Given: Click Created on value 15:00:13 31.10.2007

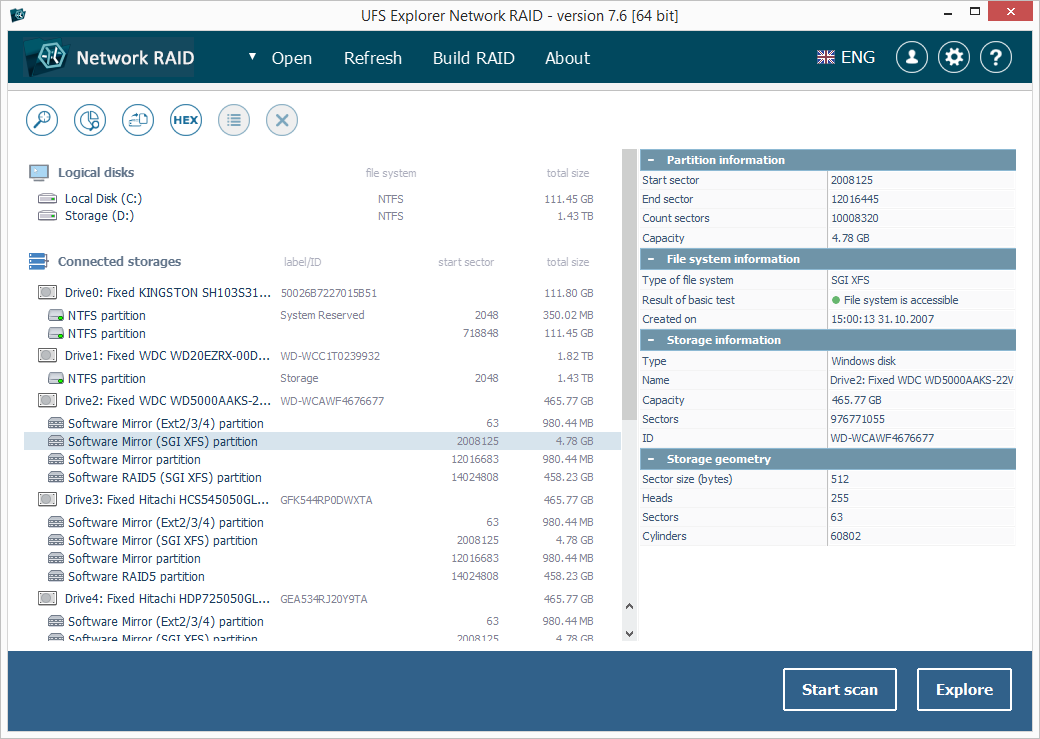Looking at the screenshot, I should coord(882,319).
